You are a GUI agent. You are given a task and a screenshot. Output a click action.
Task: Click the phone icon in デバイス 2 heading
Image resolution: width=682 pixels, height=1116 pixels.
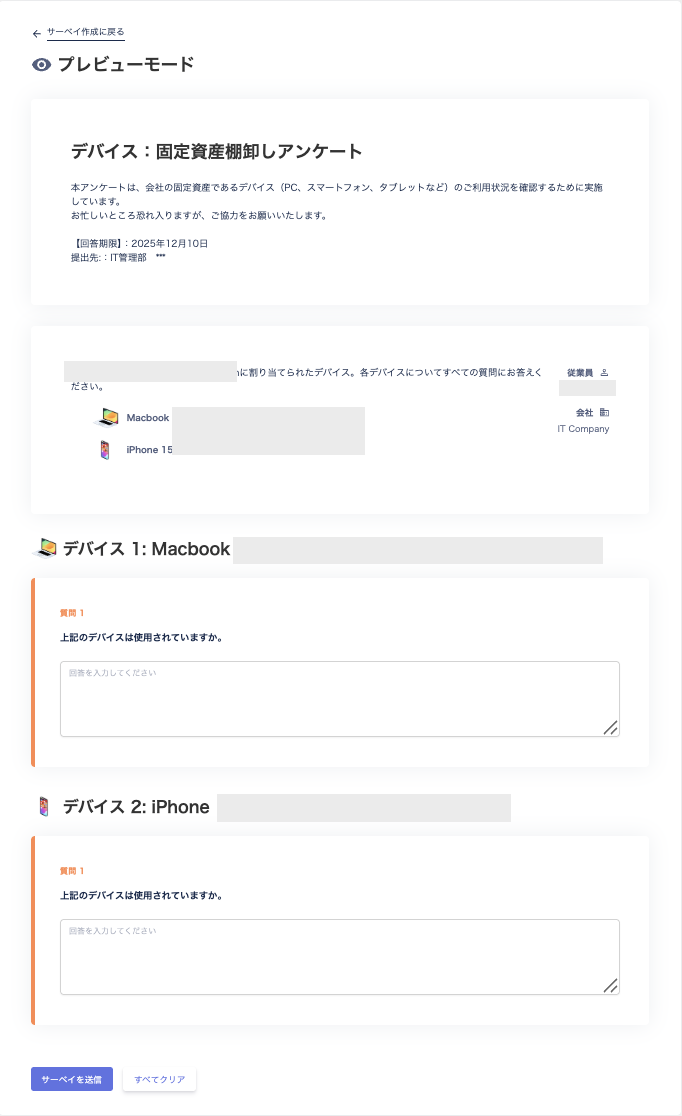pyautogui.click(x=44, y=806)
